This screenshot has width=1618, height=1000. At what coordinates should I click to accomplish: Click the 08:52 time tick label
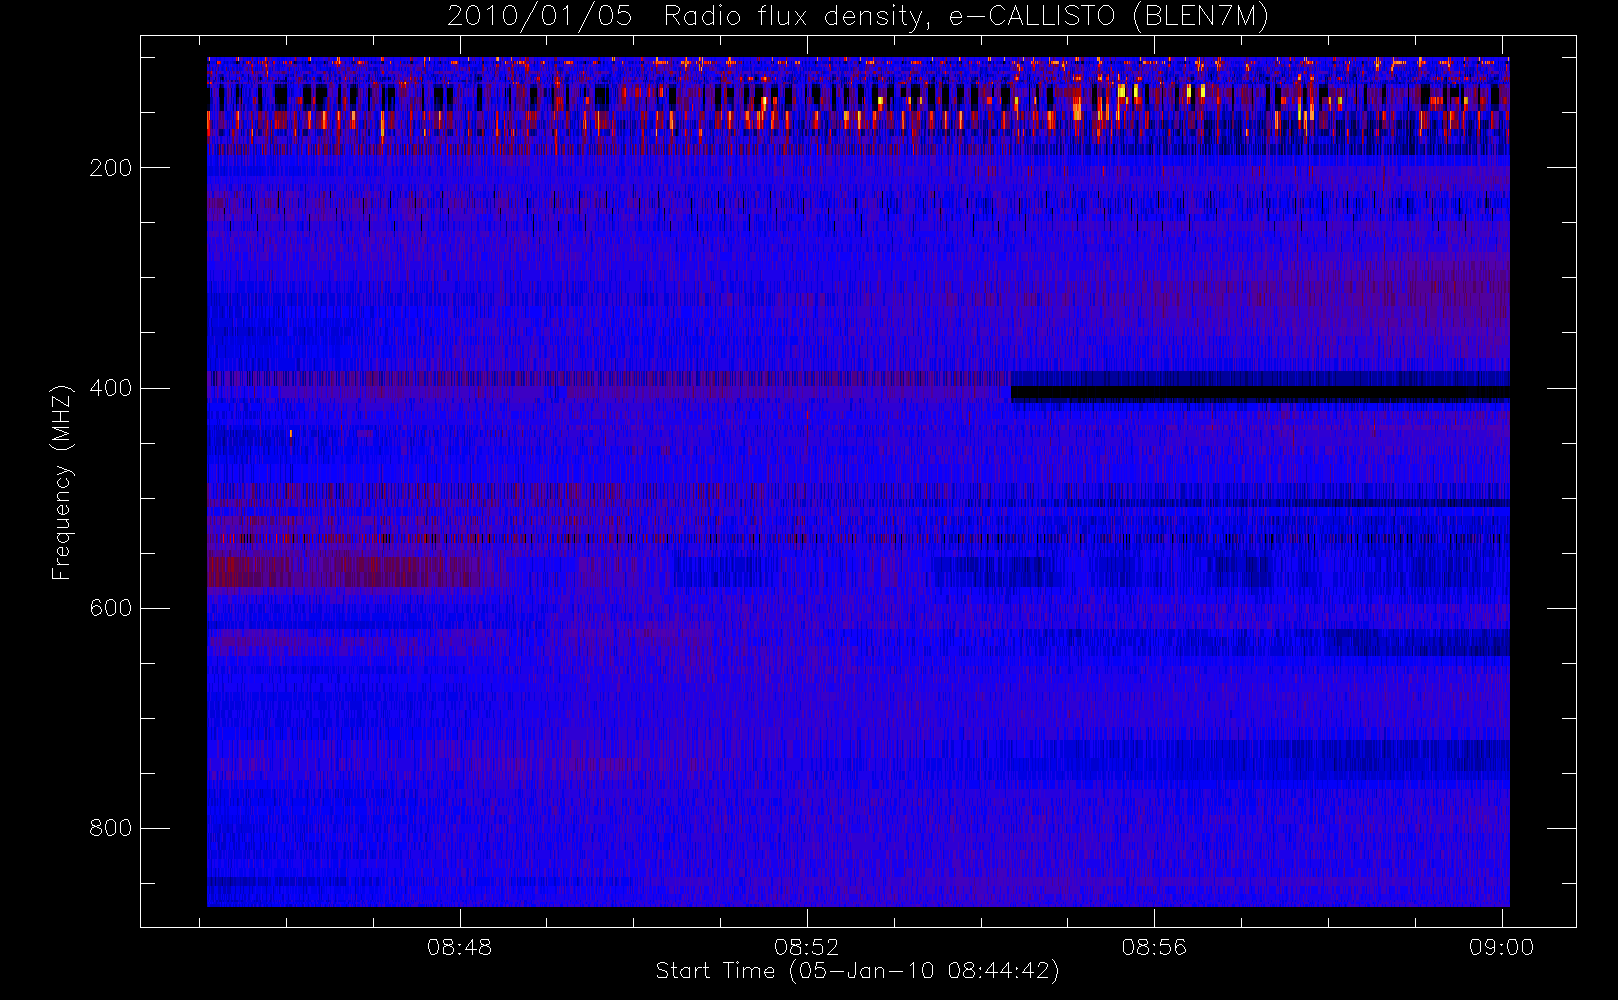click(x=807, y=947)
